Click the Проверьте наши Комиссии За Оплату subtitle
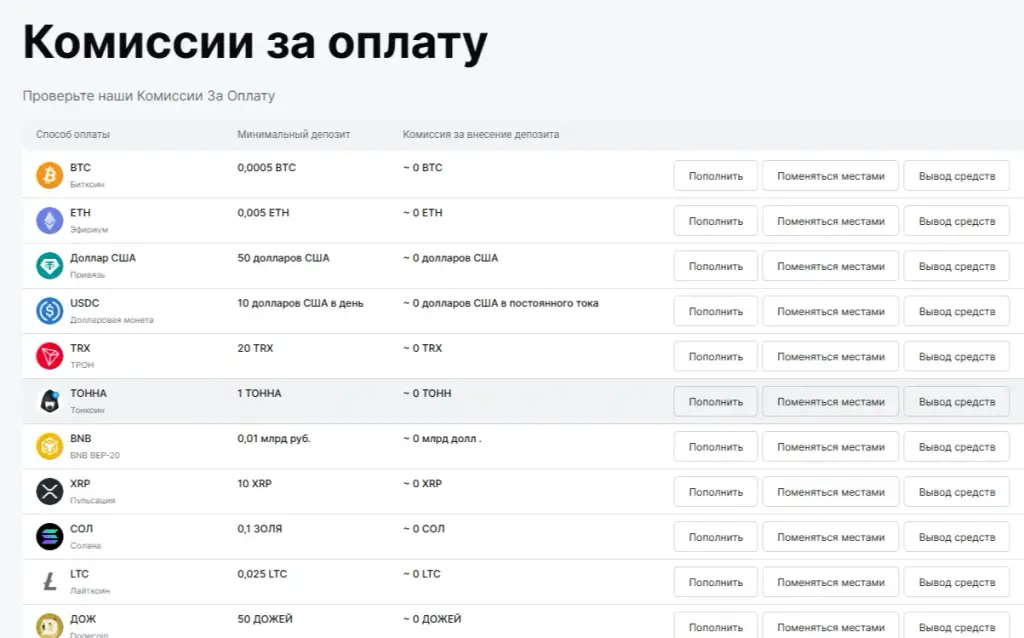The image size is (1024, 638). 149,96
